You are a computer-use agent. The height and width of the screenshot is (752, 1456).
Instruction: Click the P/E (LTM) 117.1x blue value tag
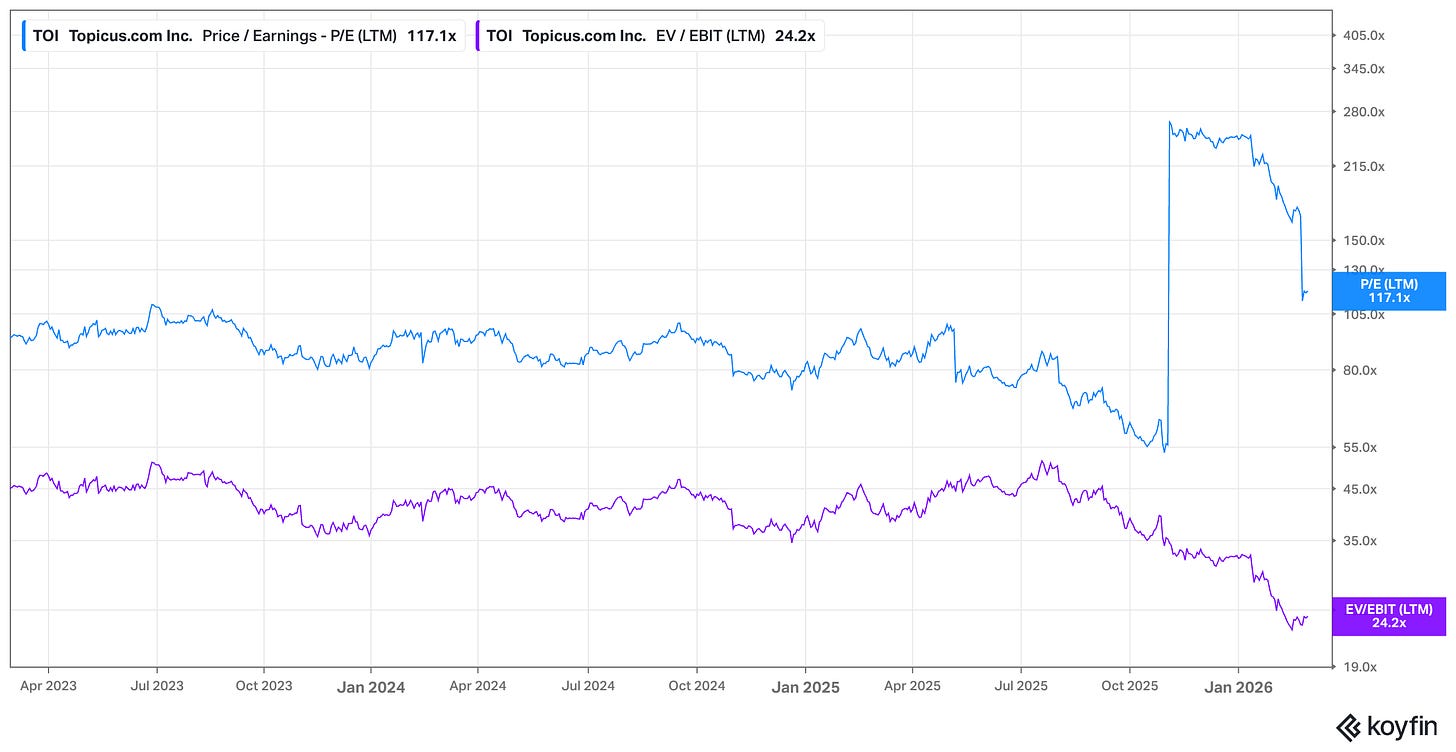[1389, 291]
